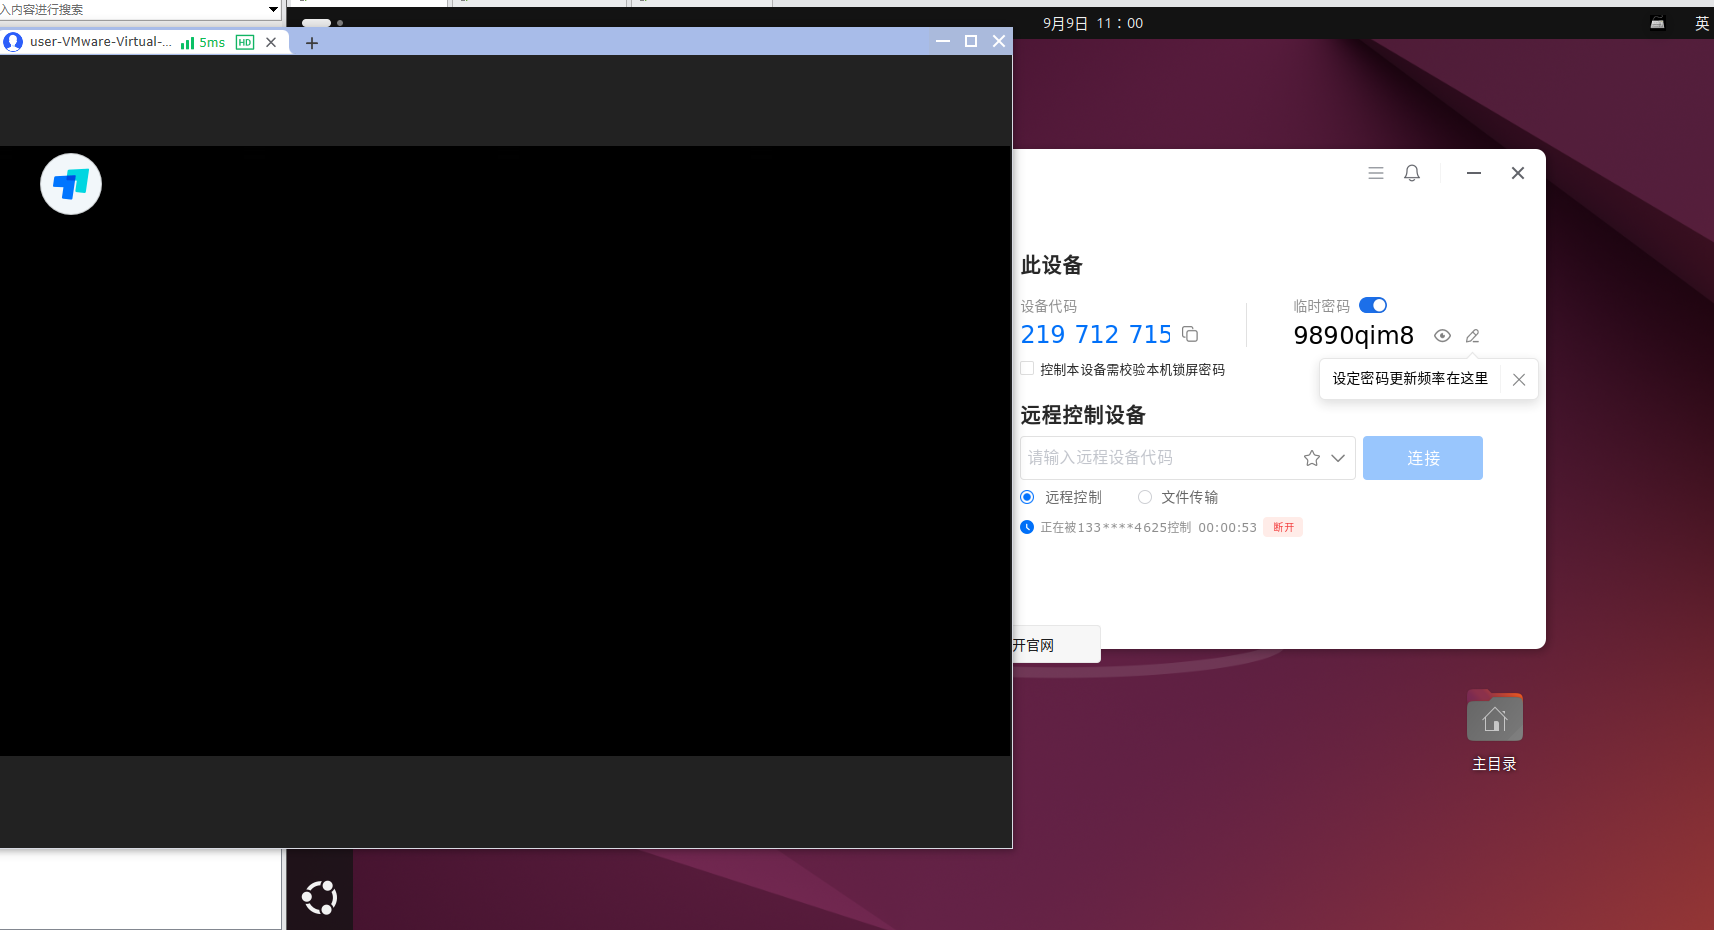Screen dimensions: 1714x930
Task: Select the 文件传输 radio button
Action: (x=1144, y=497)
